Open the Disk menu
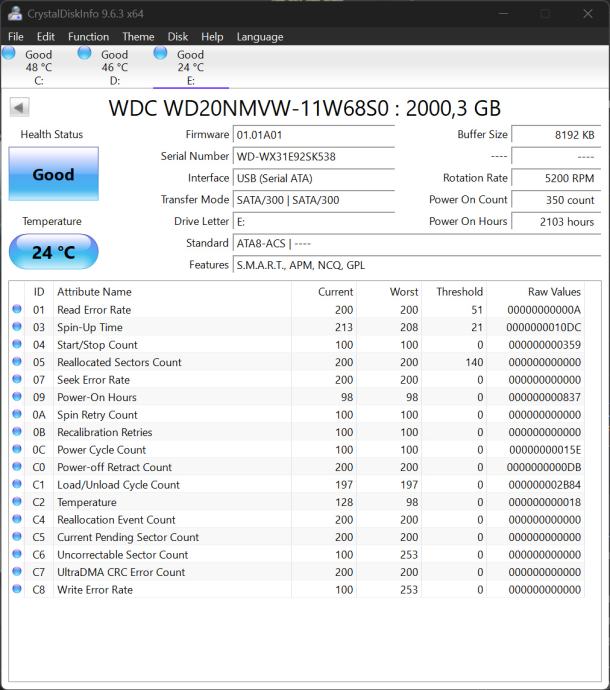Image resolution: width=610 pixels, height=690 pixels. (178, 37)
